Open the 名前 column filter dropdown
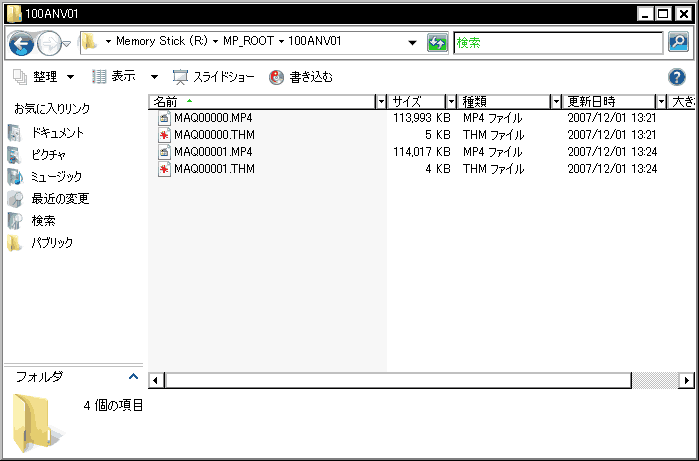 click(381, 102)
